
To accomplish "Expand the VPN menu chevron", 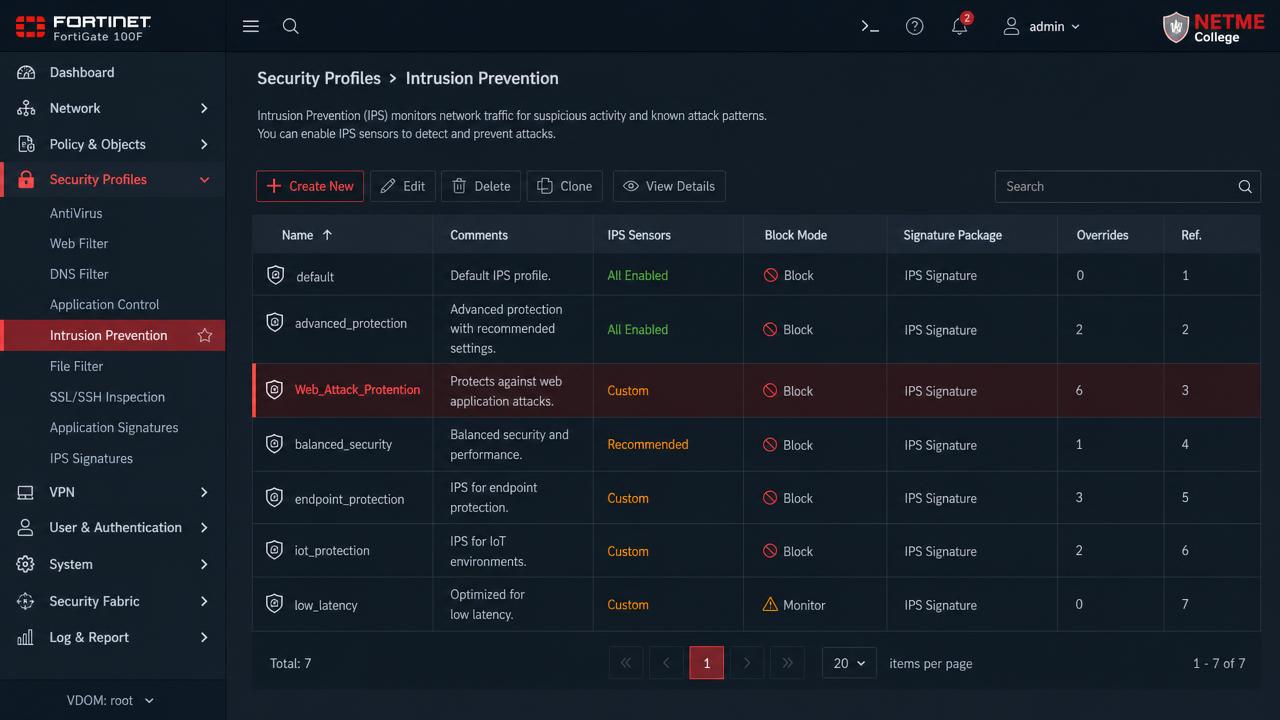I will pyautogui.click(x=204, y=492).
